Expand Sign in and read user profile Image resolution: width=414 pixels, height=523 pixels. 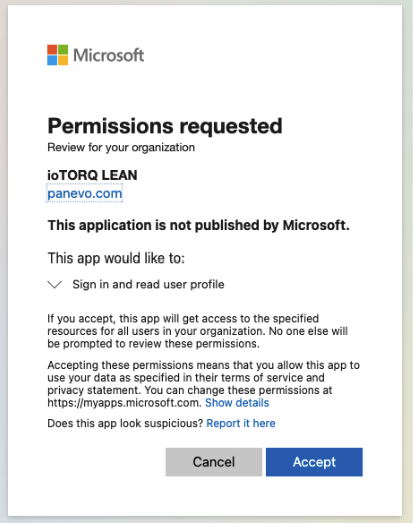pos(148,285)
